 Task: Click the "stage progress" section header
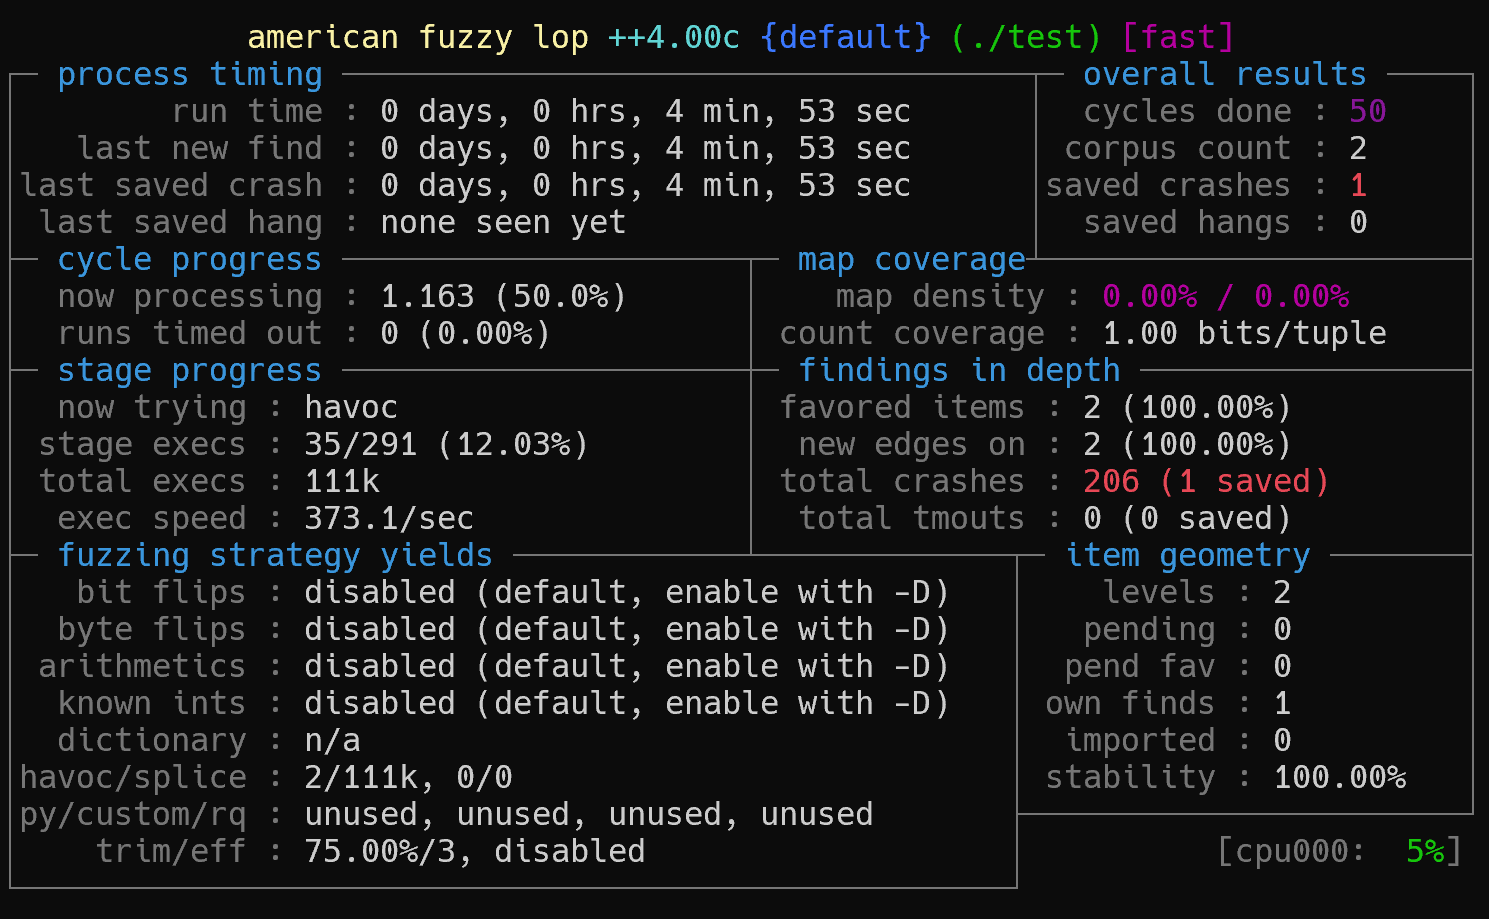pos(190,371)
